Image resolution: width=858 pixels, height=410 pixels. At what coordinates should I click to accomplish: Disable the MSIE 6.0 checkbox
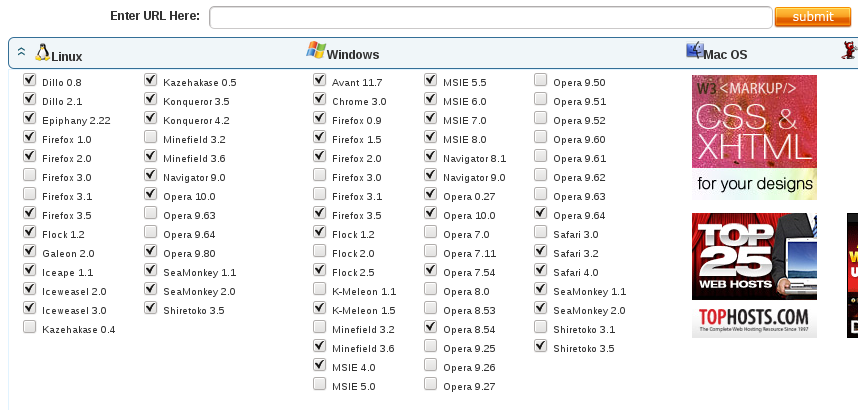point(430,99)
